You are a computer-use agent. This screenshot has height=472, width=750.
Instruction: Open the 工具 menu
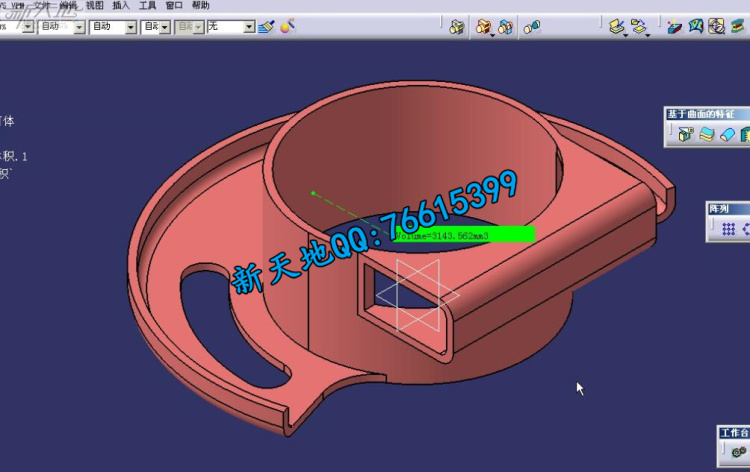click(x=147, y=5)
